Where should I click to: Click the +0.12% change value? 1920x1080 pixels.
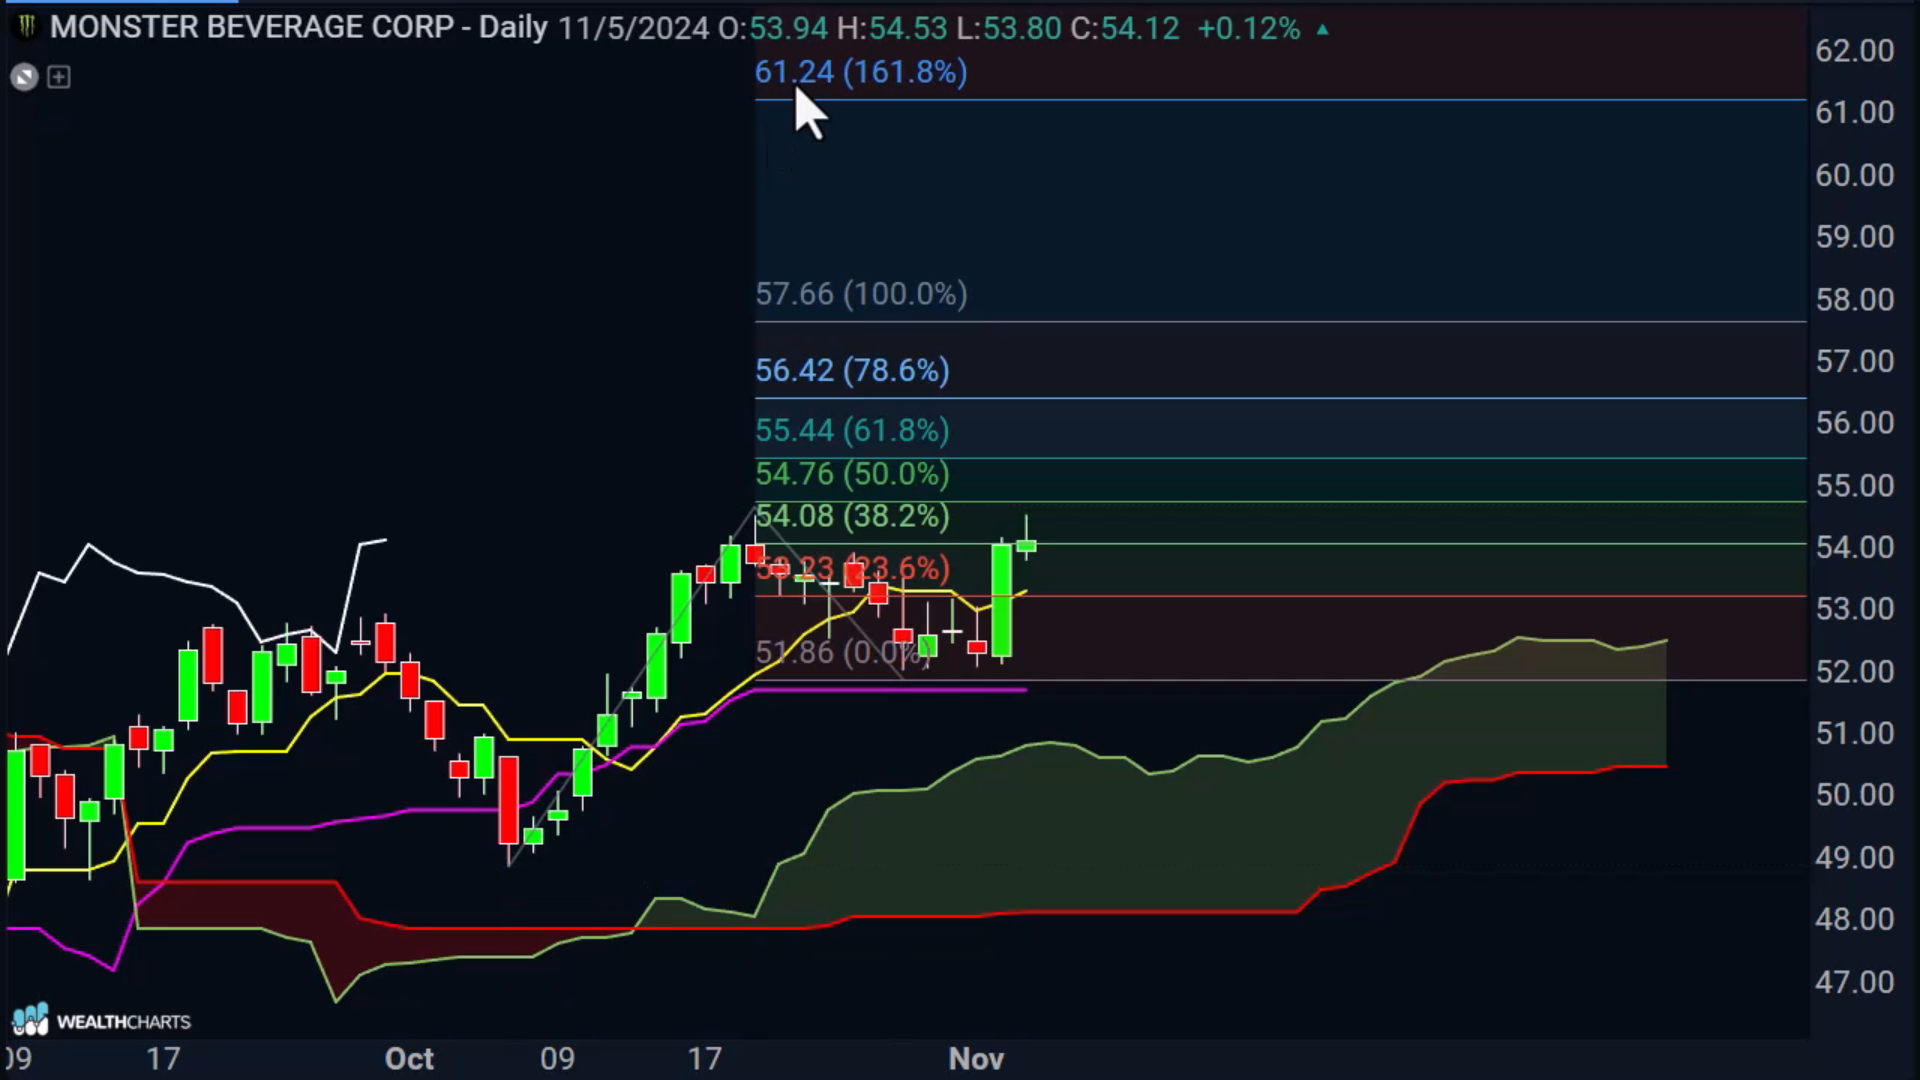[x=1249, y=28]
